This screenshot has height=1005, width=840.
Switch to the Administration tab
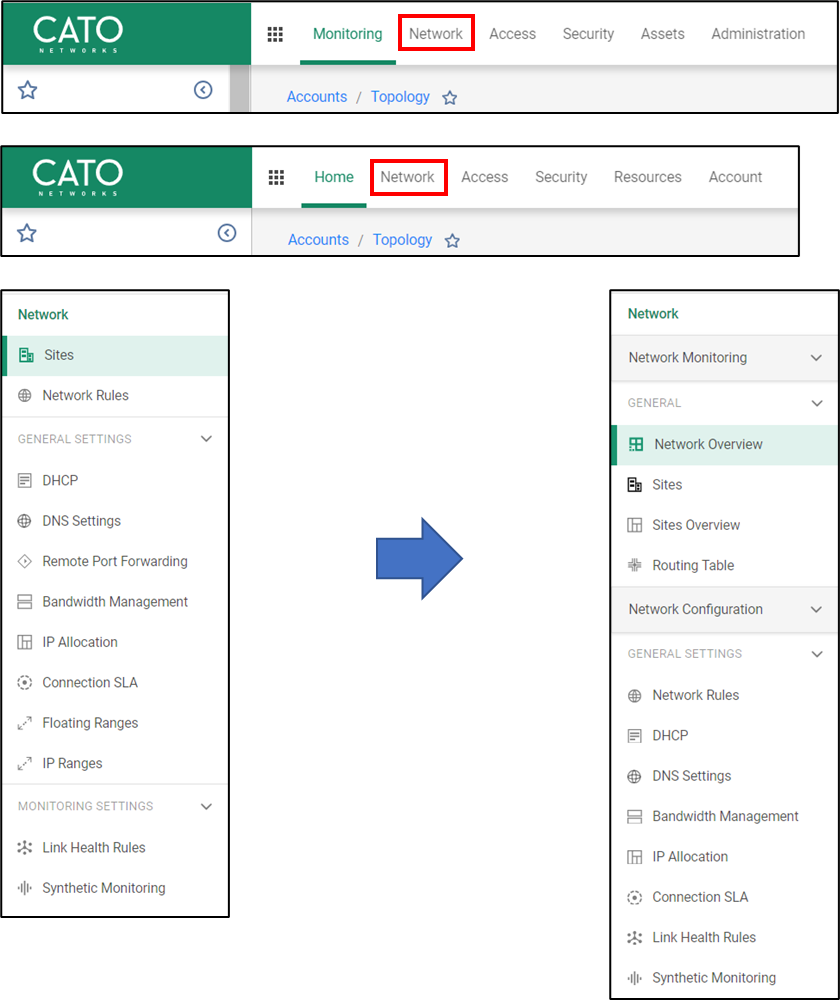pyautogui.click(x=758, y=34)
